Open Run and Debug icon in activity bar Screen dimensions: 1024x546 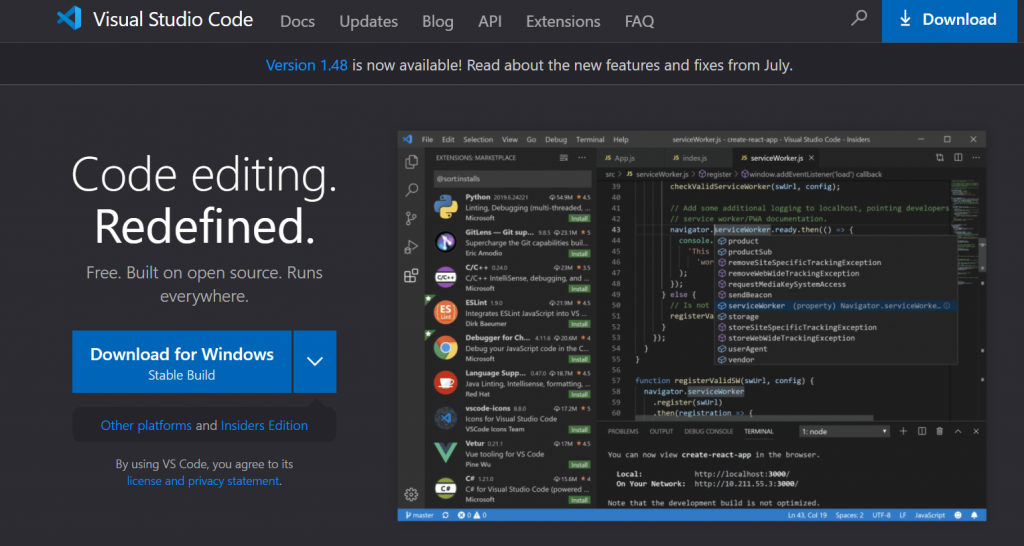(411, 247)
